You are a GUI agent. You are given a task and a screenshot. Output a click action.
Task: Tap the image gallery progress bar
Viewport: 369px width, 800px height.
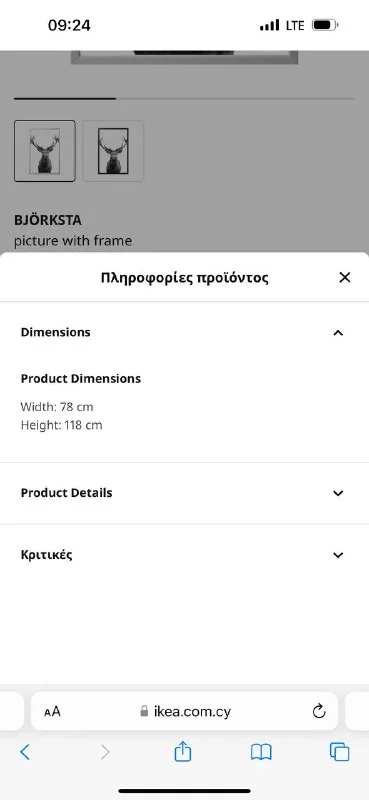tap(184, 98)
